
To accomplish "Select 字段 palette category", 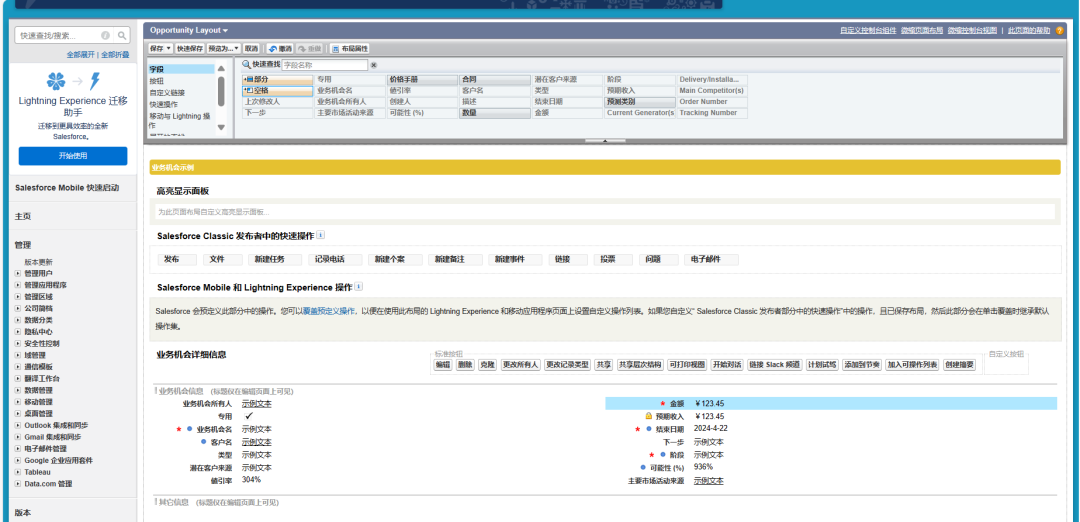I will click(x=182, y=70).
